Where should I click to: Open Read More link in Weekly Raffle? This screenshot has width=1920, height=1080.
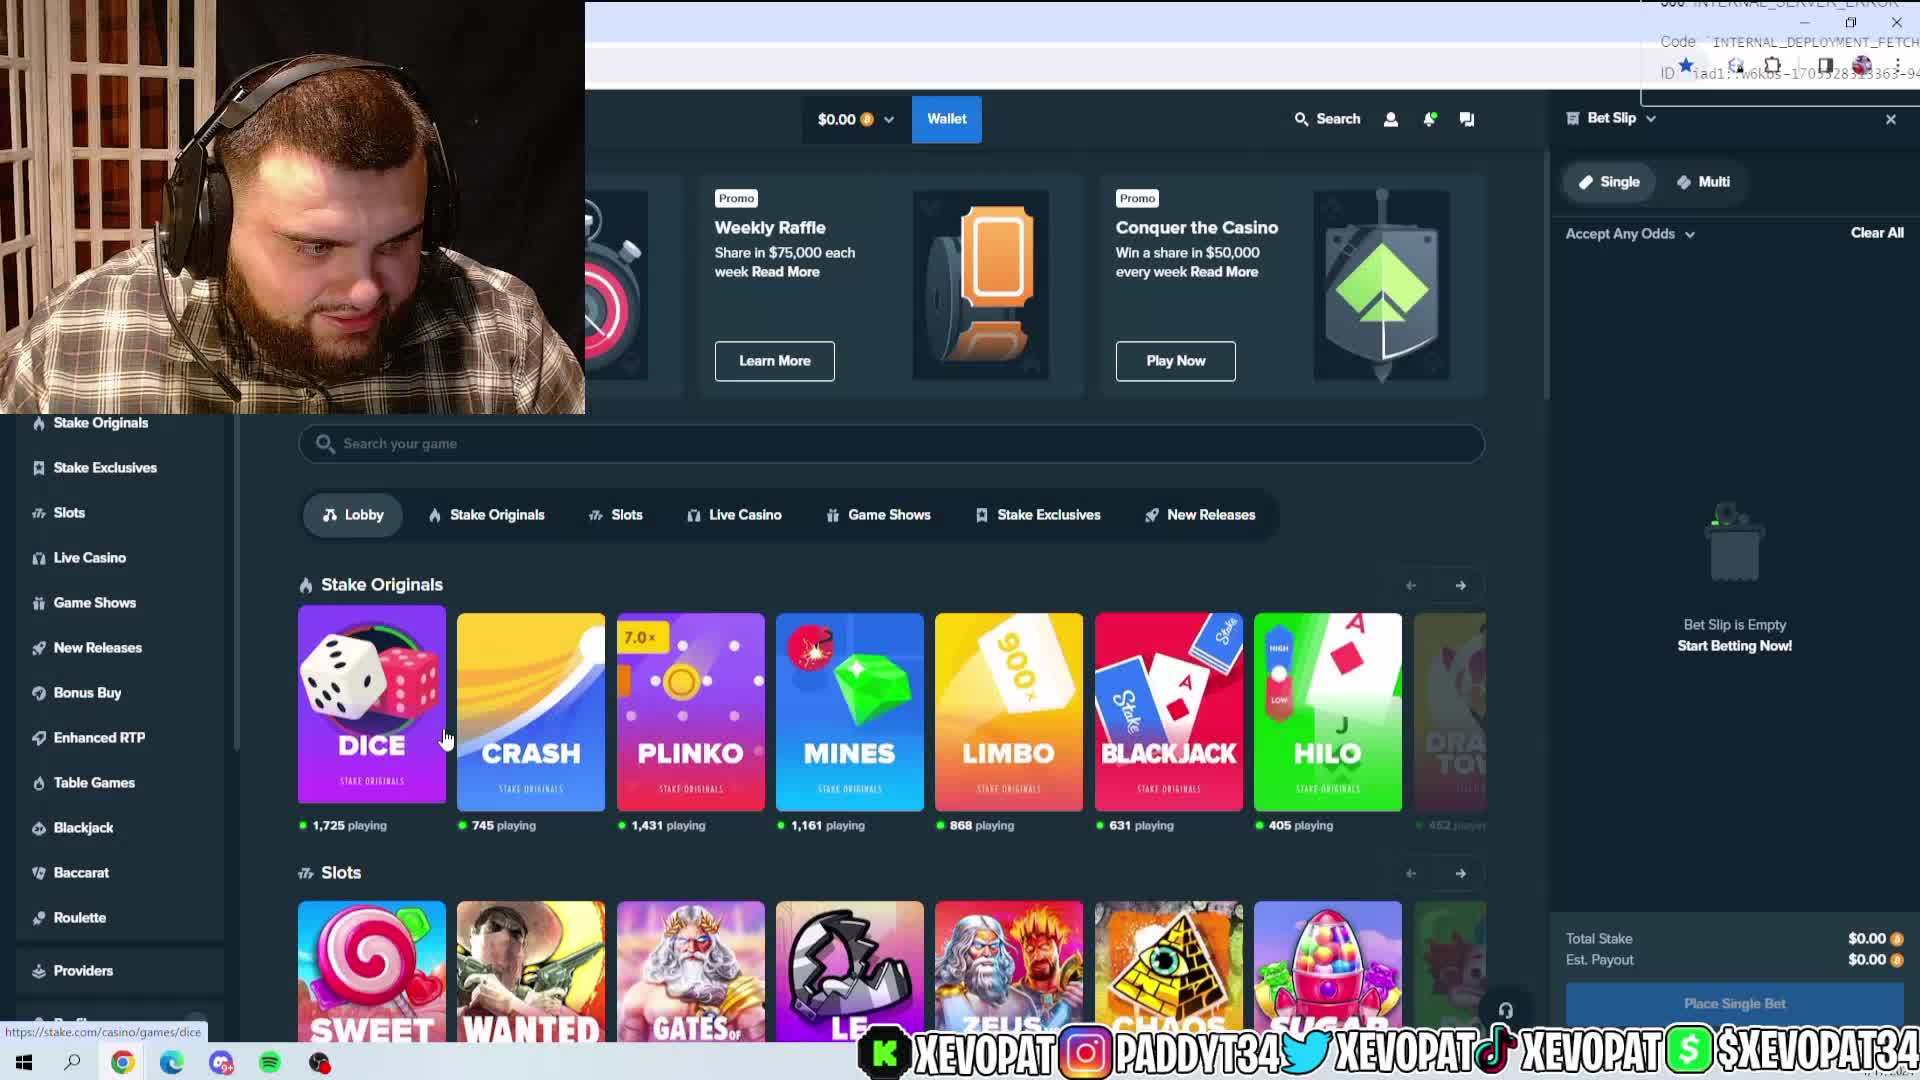pyautogui.click(x=785, y=272)
